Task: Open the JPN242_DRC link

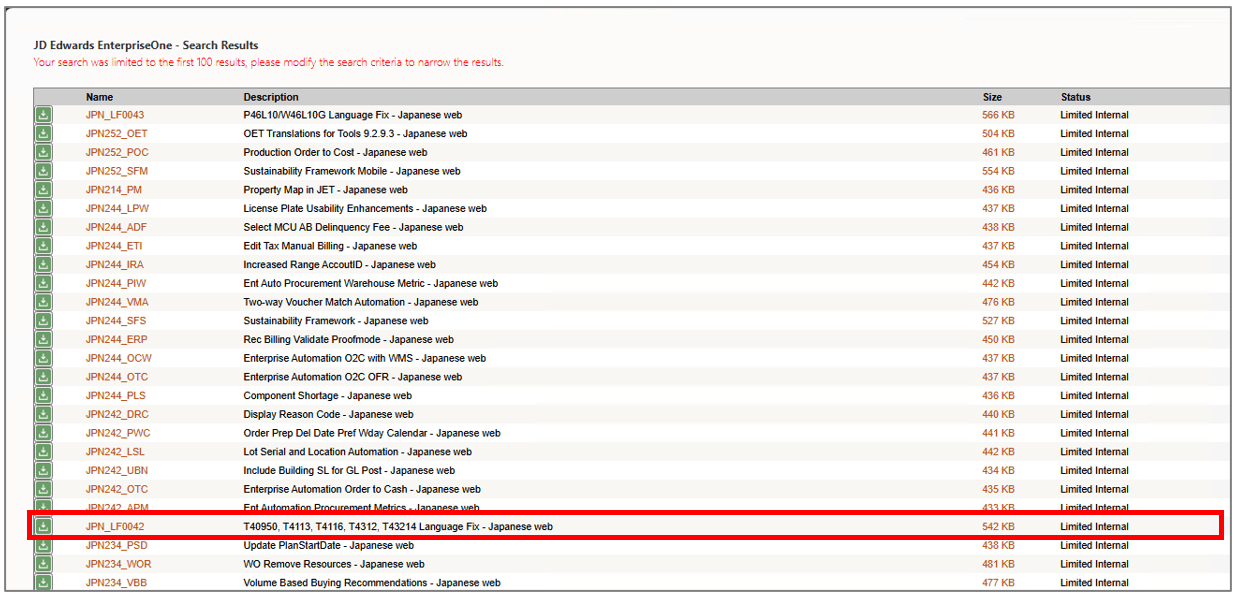Action: [118, 414]
